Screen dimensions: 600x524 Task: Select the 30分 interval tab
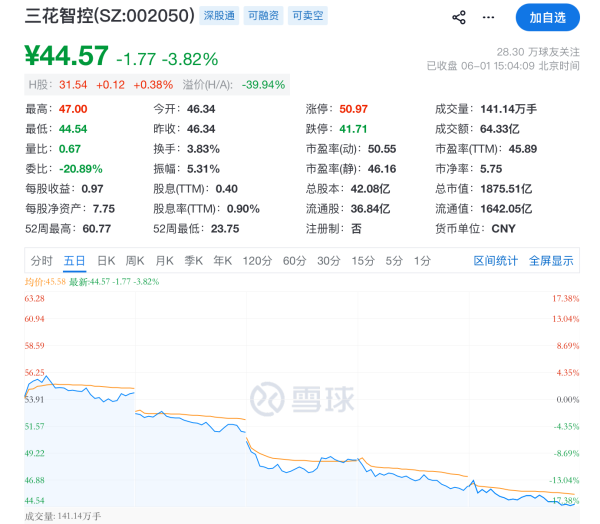point(329,261)
